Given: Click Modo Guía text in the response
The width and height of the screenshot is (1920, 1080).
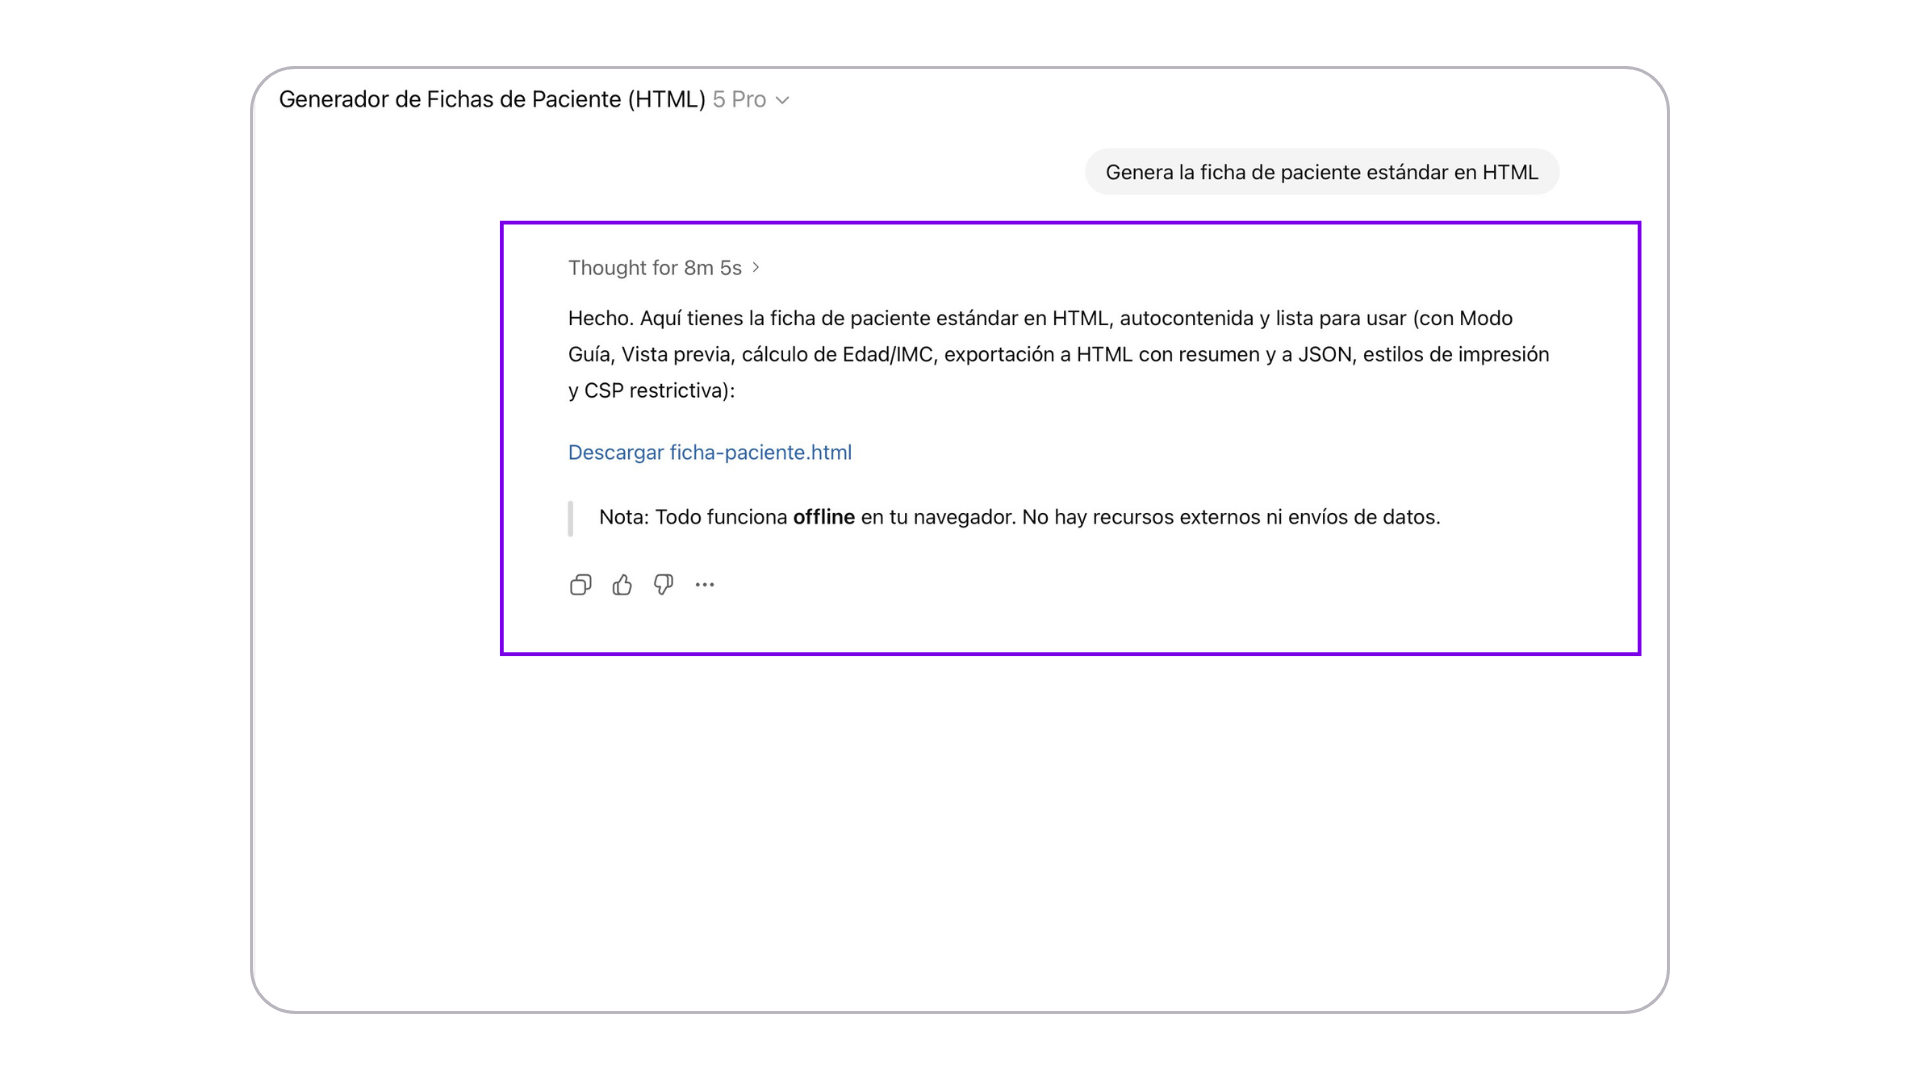Looking at the screenshot, I should pos(1485,319).
